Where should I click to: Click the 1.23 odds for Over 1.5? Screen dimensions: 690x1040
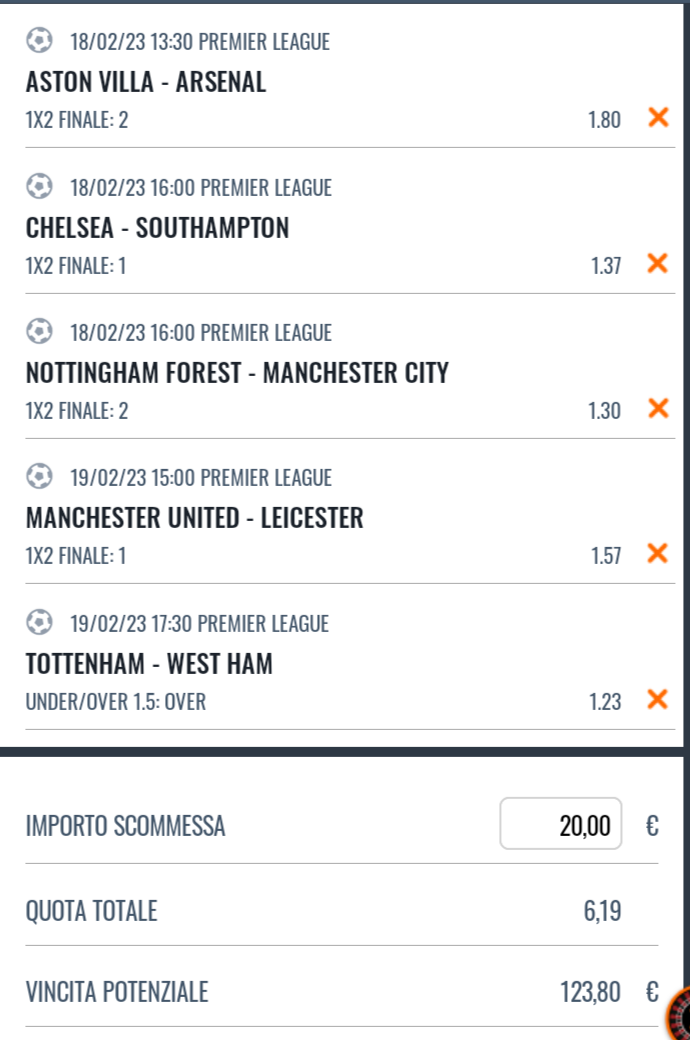pyautogui.click(x=604, y=702)
